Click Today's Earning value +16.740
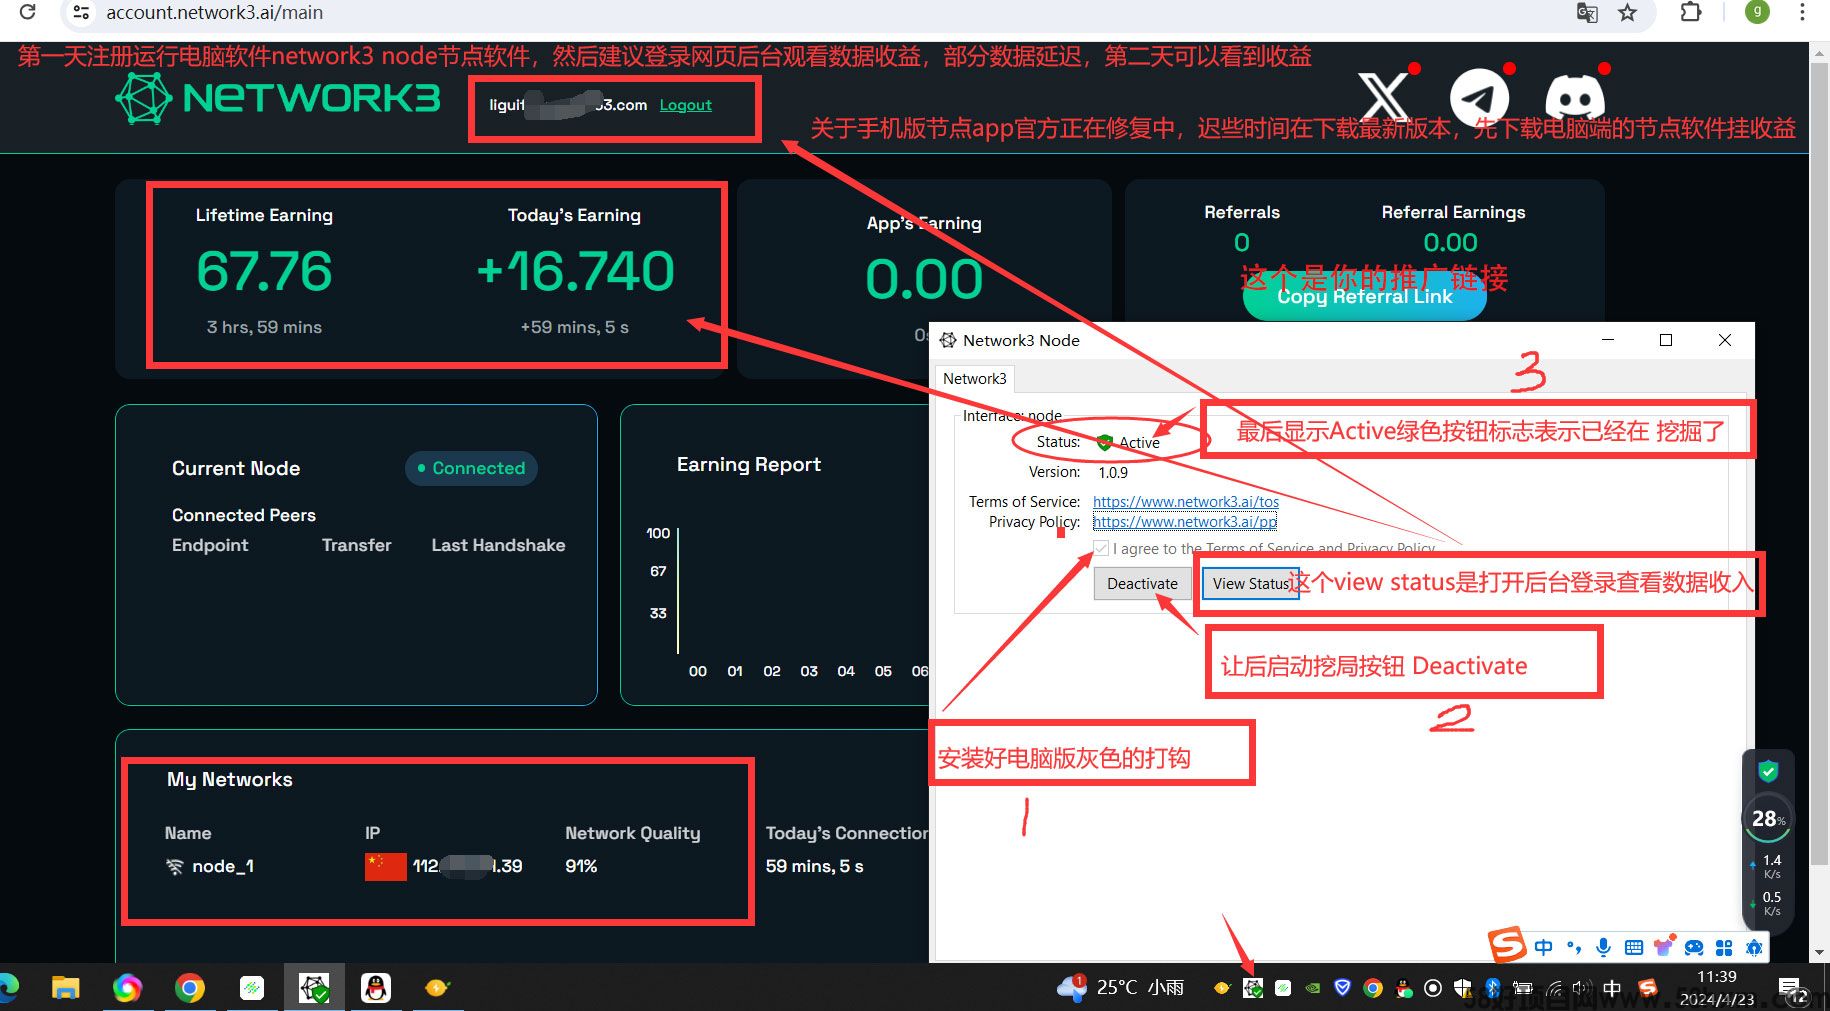Screen dimensions: 1830x1011 [575, 271]
